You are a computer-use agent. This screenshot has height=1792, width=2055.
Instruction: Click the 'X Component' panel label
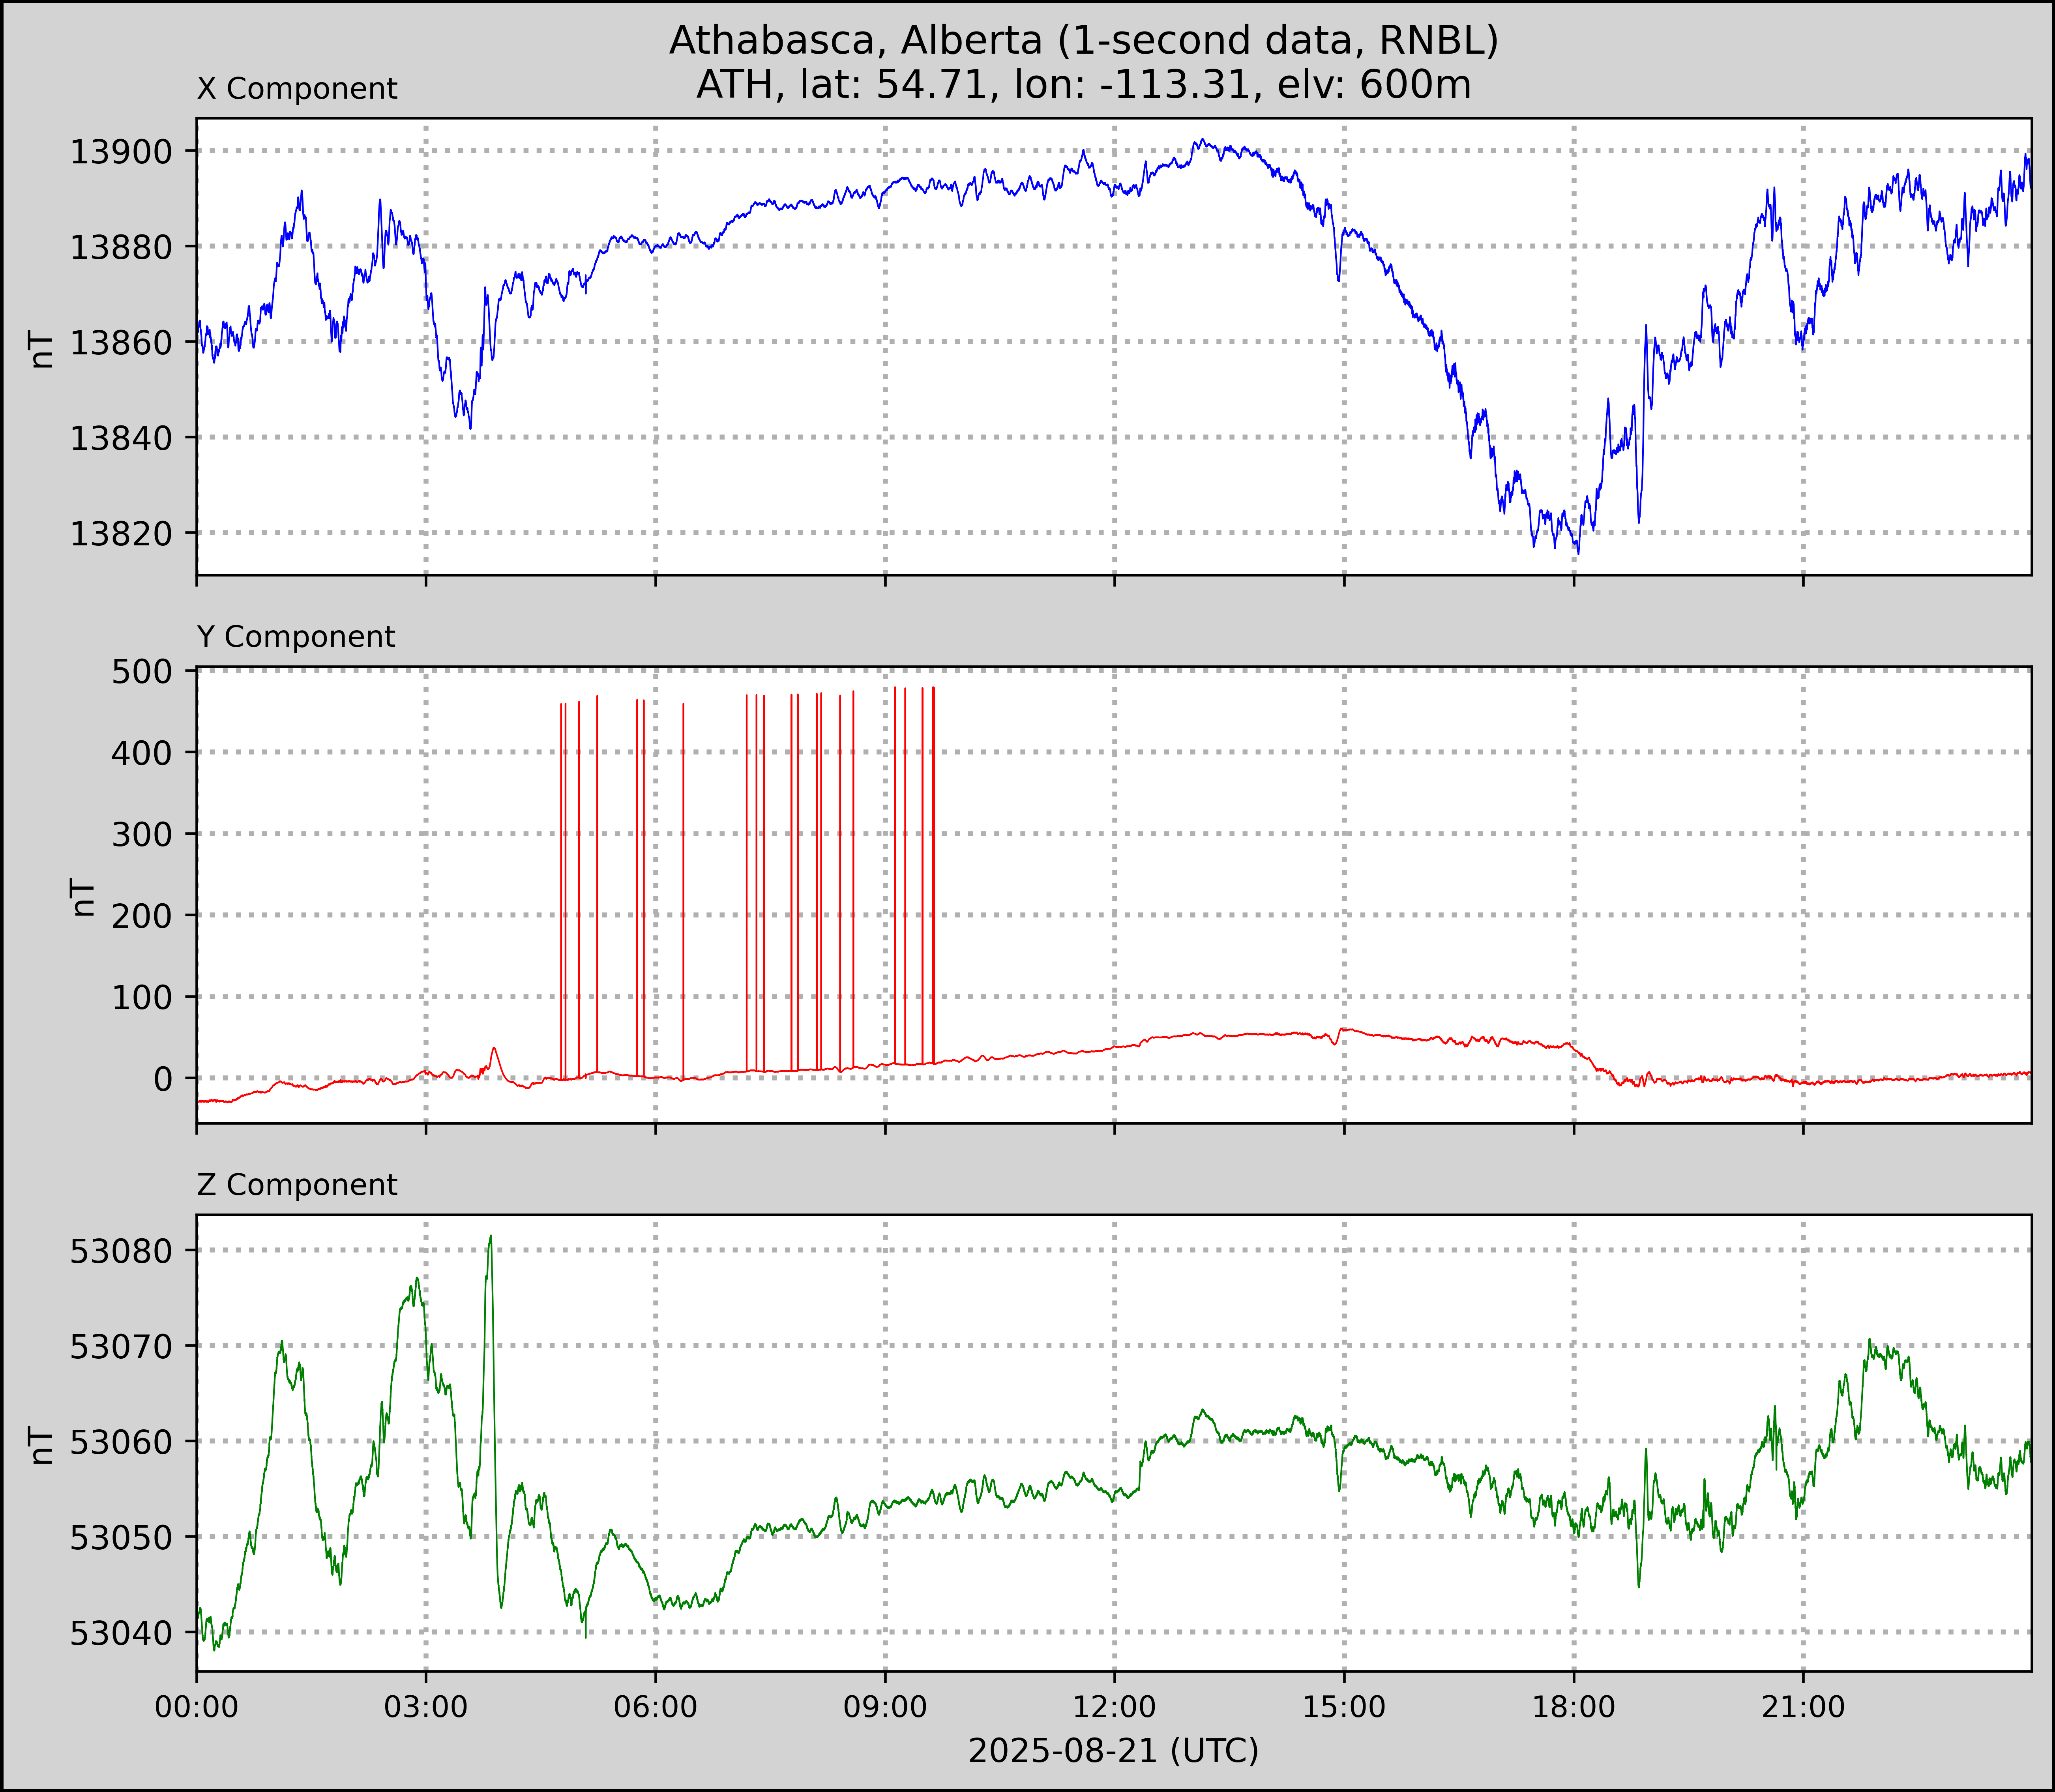point(297,89)
